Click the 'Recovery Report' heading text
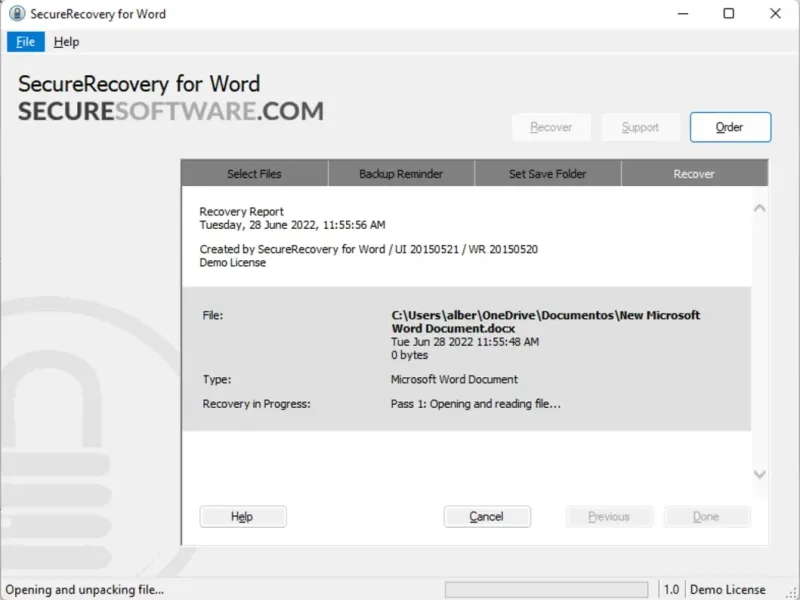800x600 pixels. coord(241,211)
